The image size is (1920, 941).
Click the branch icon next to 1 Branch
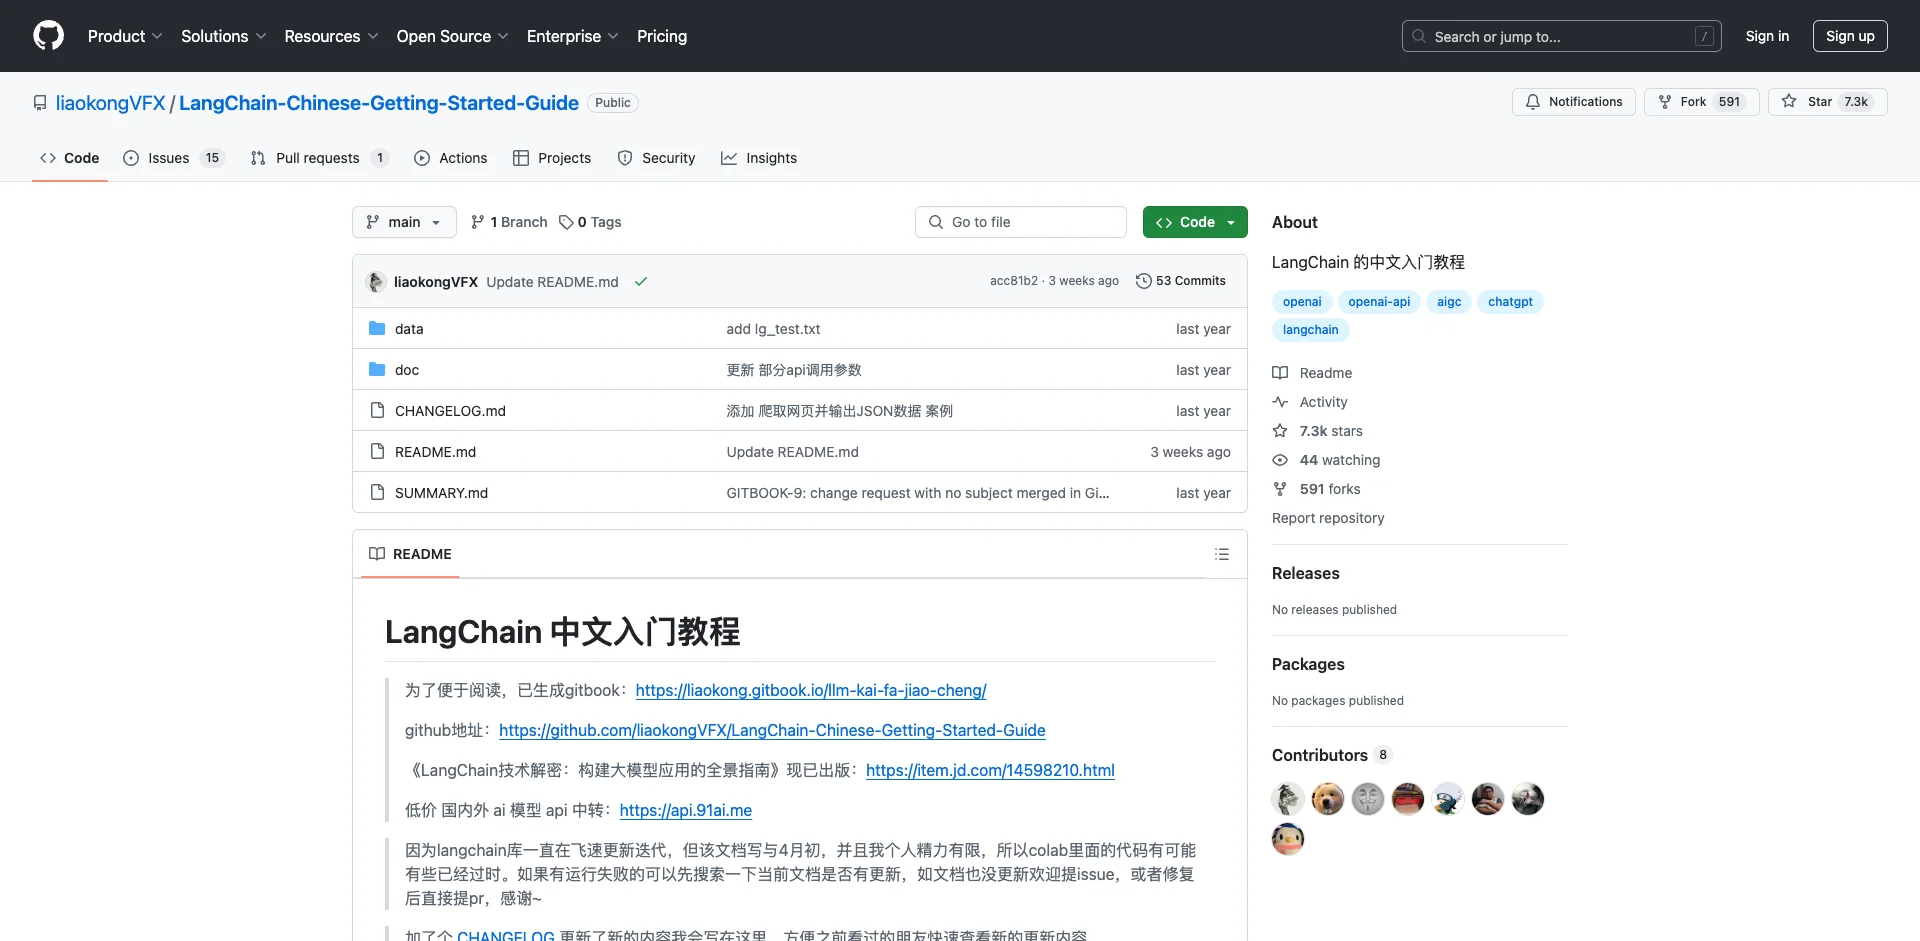(478, 222)
